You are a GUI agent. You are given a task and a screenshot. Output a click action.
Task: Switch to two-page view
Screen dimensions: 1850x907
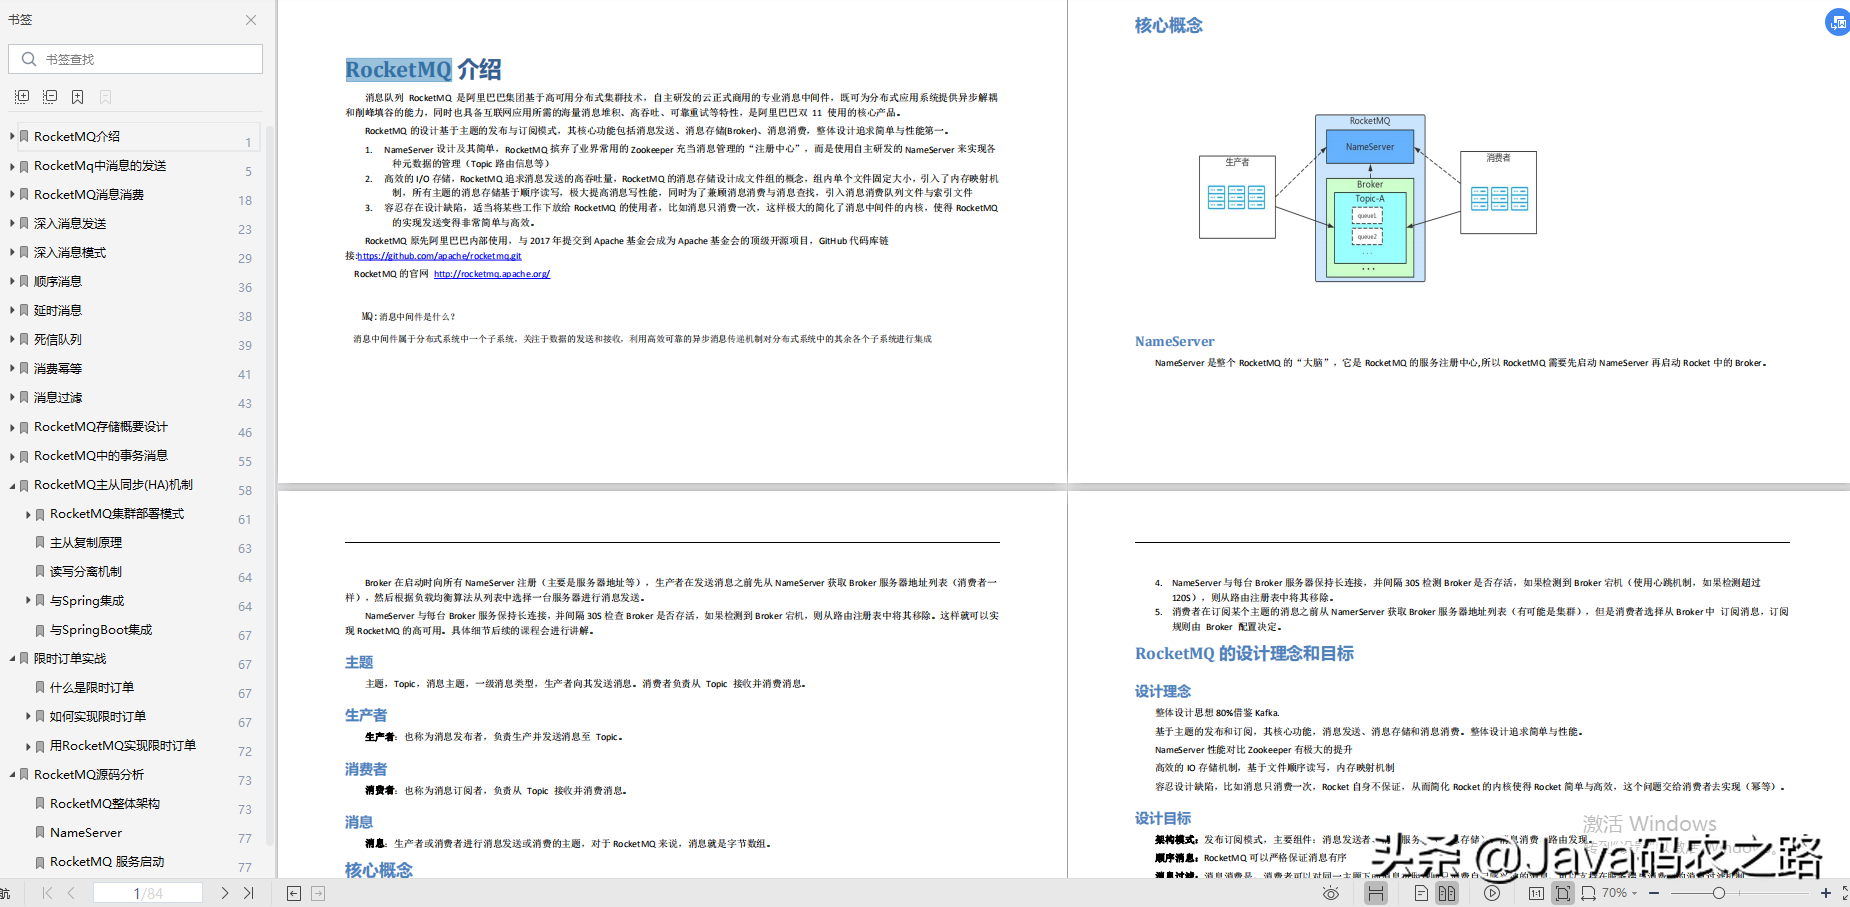click(1447, 893)
